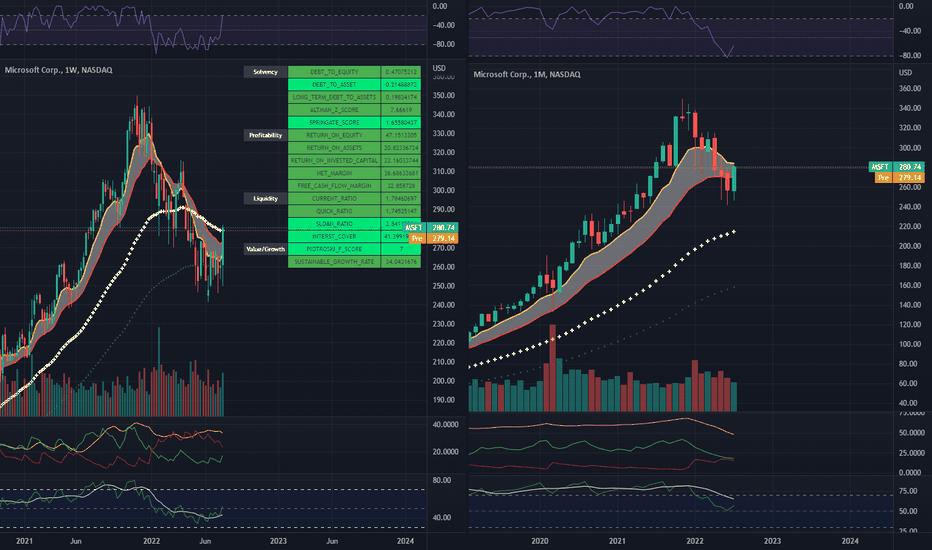Click the Value/Growth category label

click(266, 249)
